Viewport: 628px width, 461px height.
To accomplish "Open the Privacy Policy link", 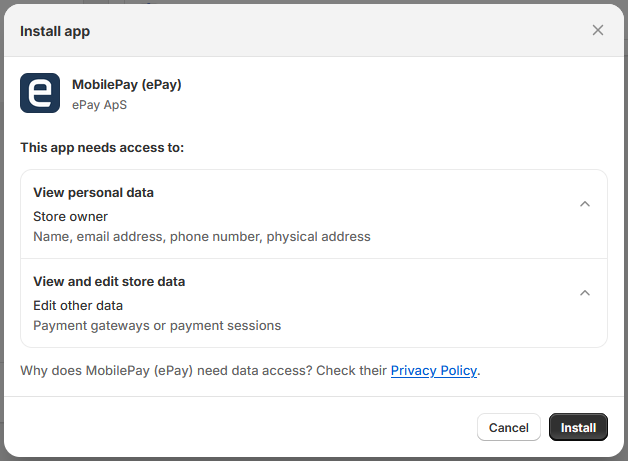I will [433, 371].
